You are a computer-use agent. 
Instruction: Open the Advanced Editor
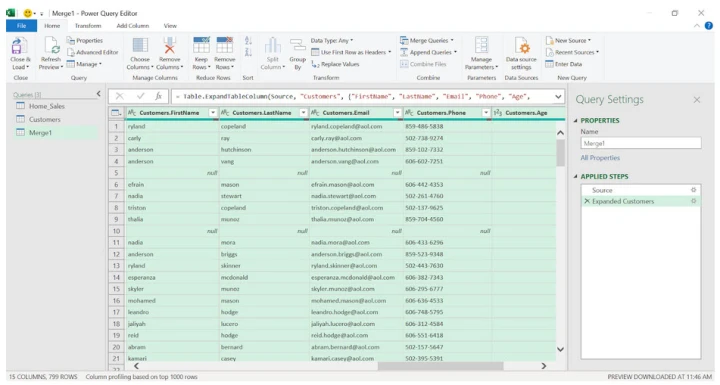93,52
